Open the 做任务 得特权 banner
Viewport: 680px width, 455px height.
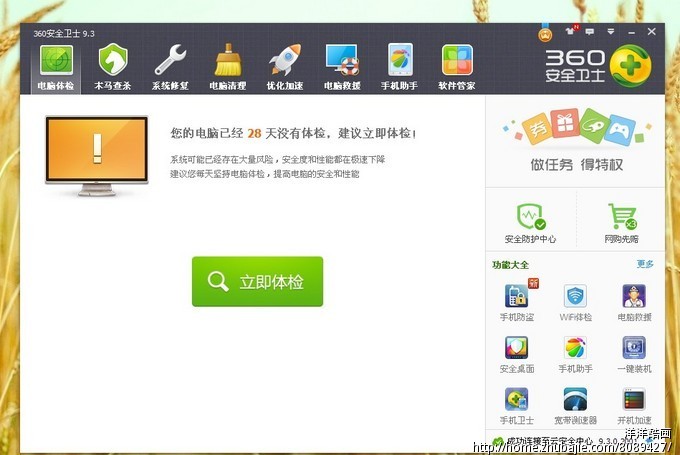click(576, 141)
